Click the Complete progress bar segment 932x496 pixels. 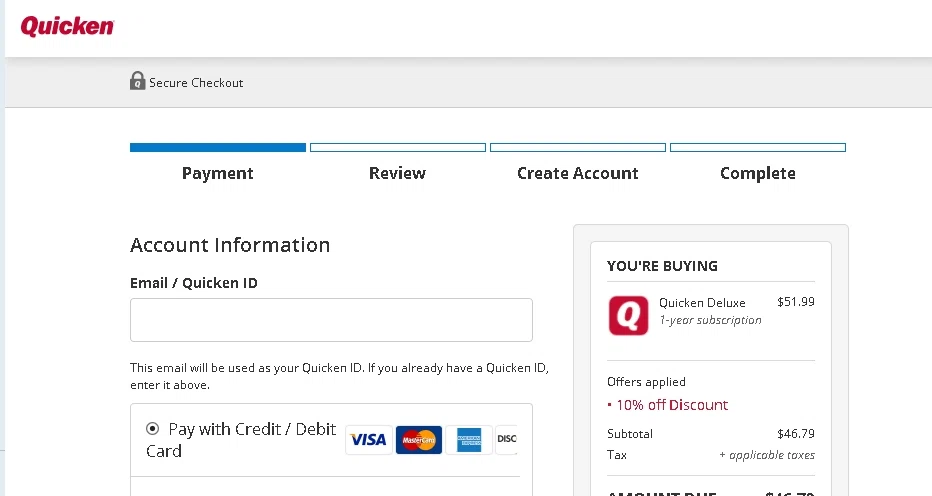tap(757, 148)
